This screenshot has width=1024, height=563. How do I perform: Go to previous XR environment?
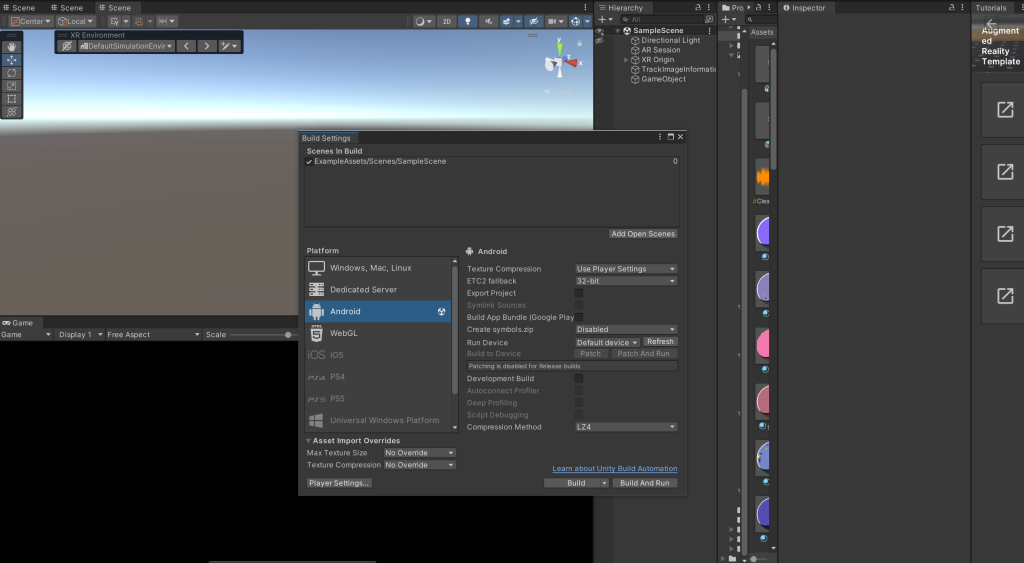(x=186, y=46)
